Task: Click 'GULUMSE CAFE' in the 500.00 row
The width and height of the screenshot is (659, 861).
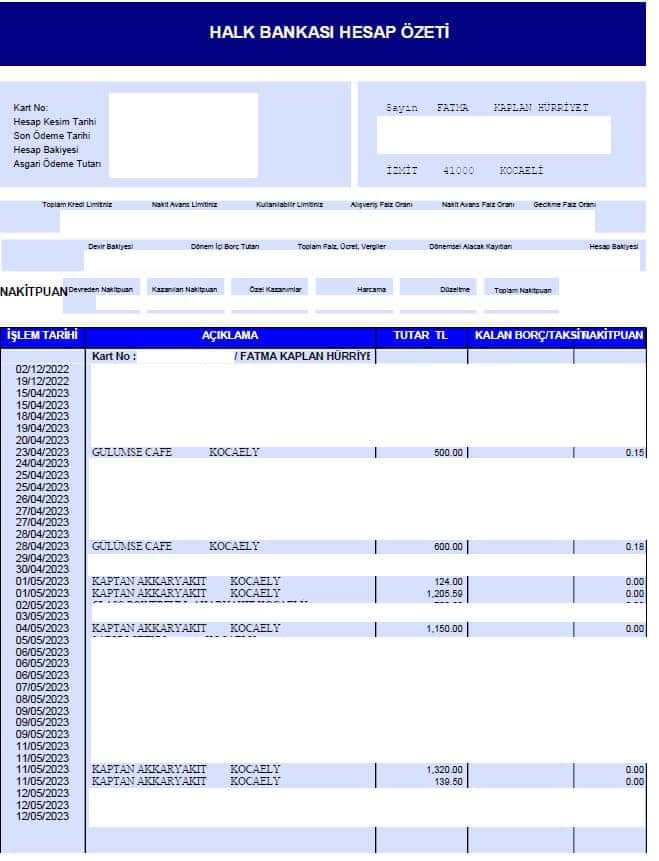Action: pos(132,452)
